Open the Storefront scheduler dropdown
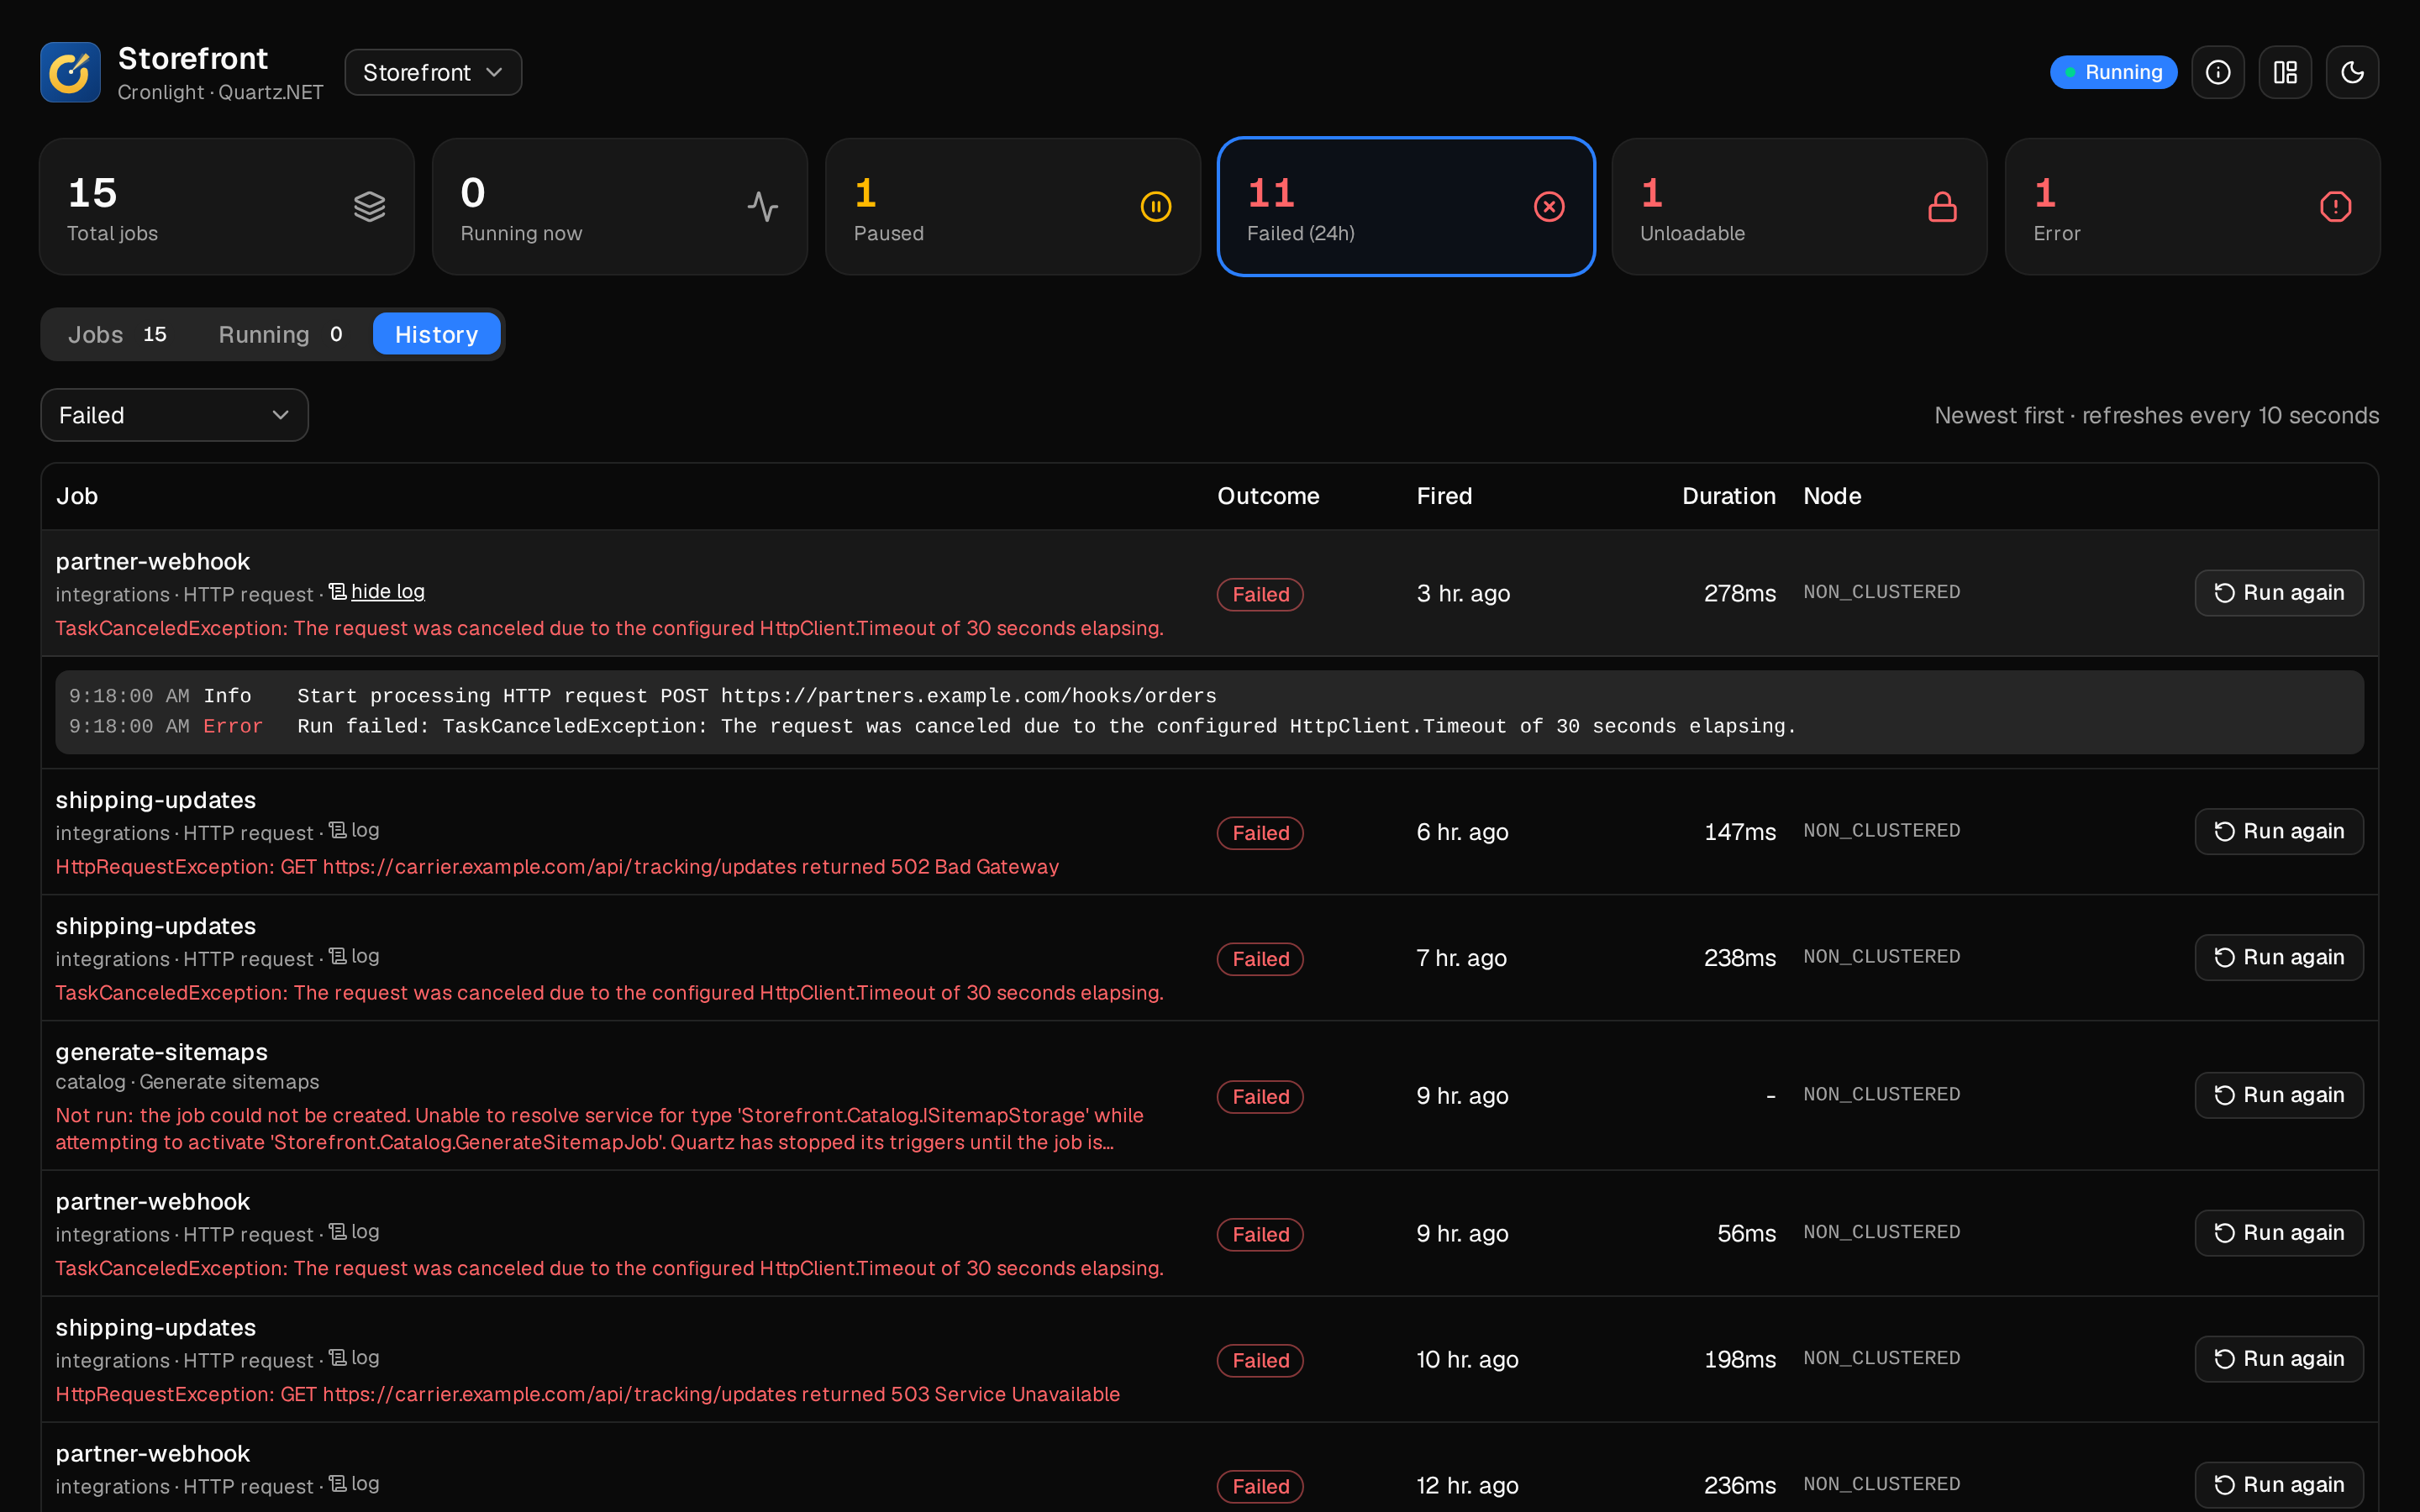This screenshot has width=2420, height=1512. click(433, 72)
